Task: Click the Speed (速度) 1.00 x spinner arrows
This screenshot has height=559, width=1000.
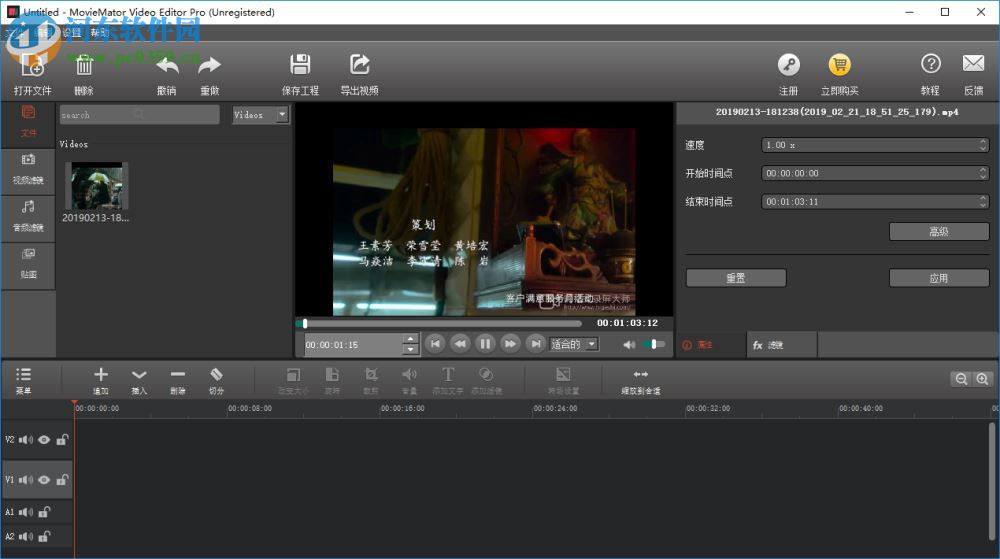Action: pos(983,145)
